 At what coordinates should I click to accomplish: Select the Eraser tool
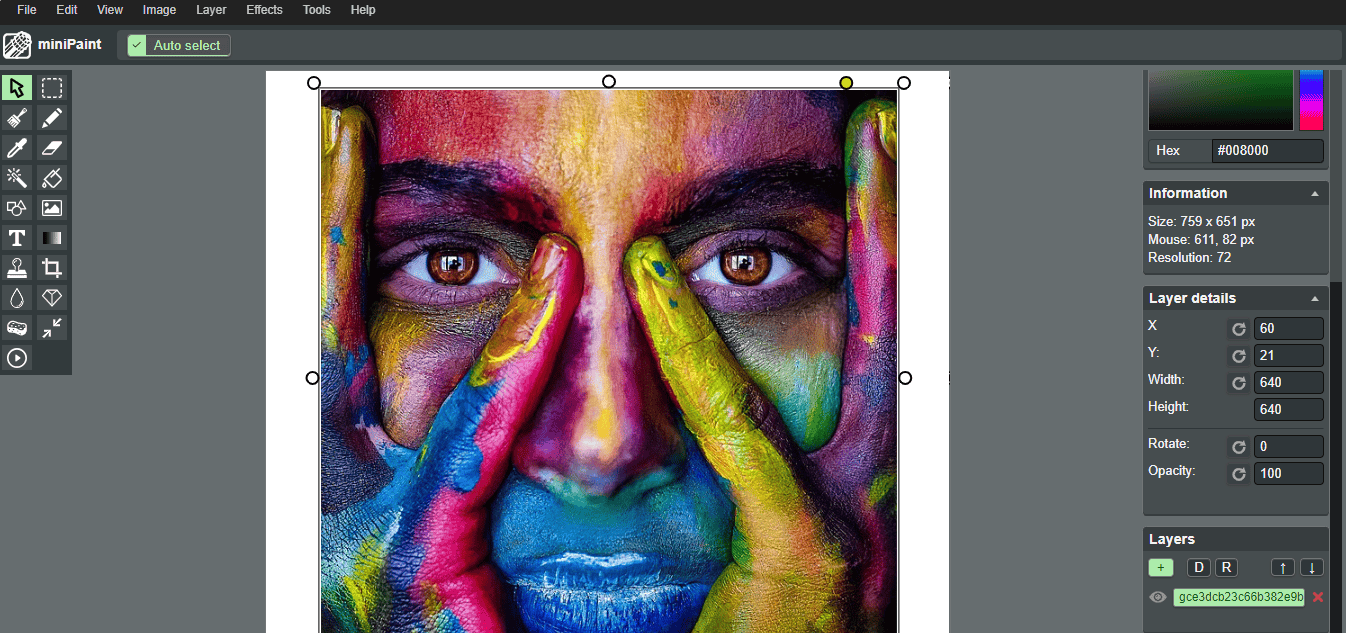(x=52, y=147)
